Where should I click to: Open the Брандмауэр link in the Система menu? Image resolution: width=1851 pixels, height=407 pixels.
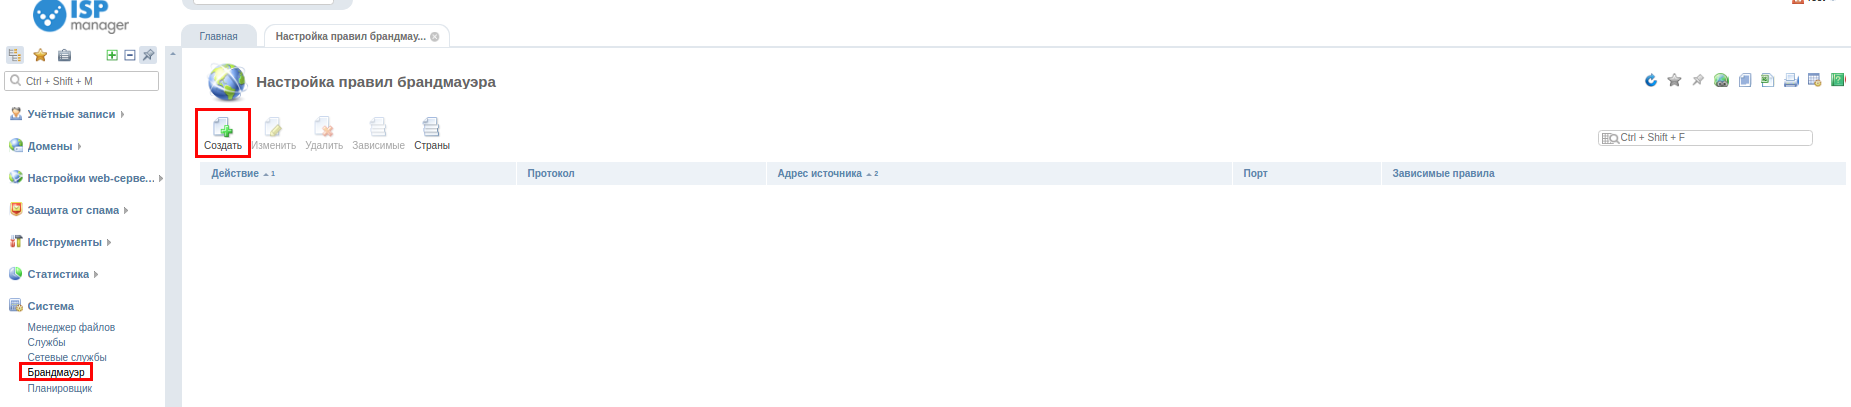(56, 372)
